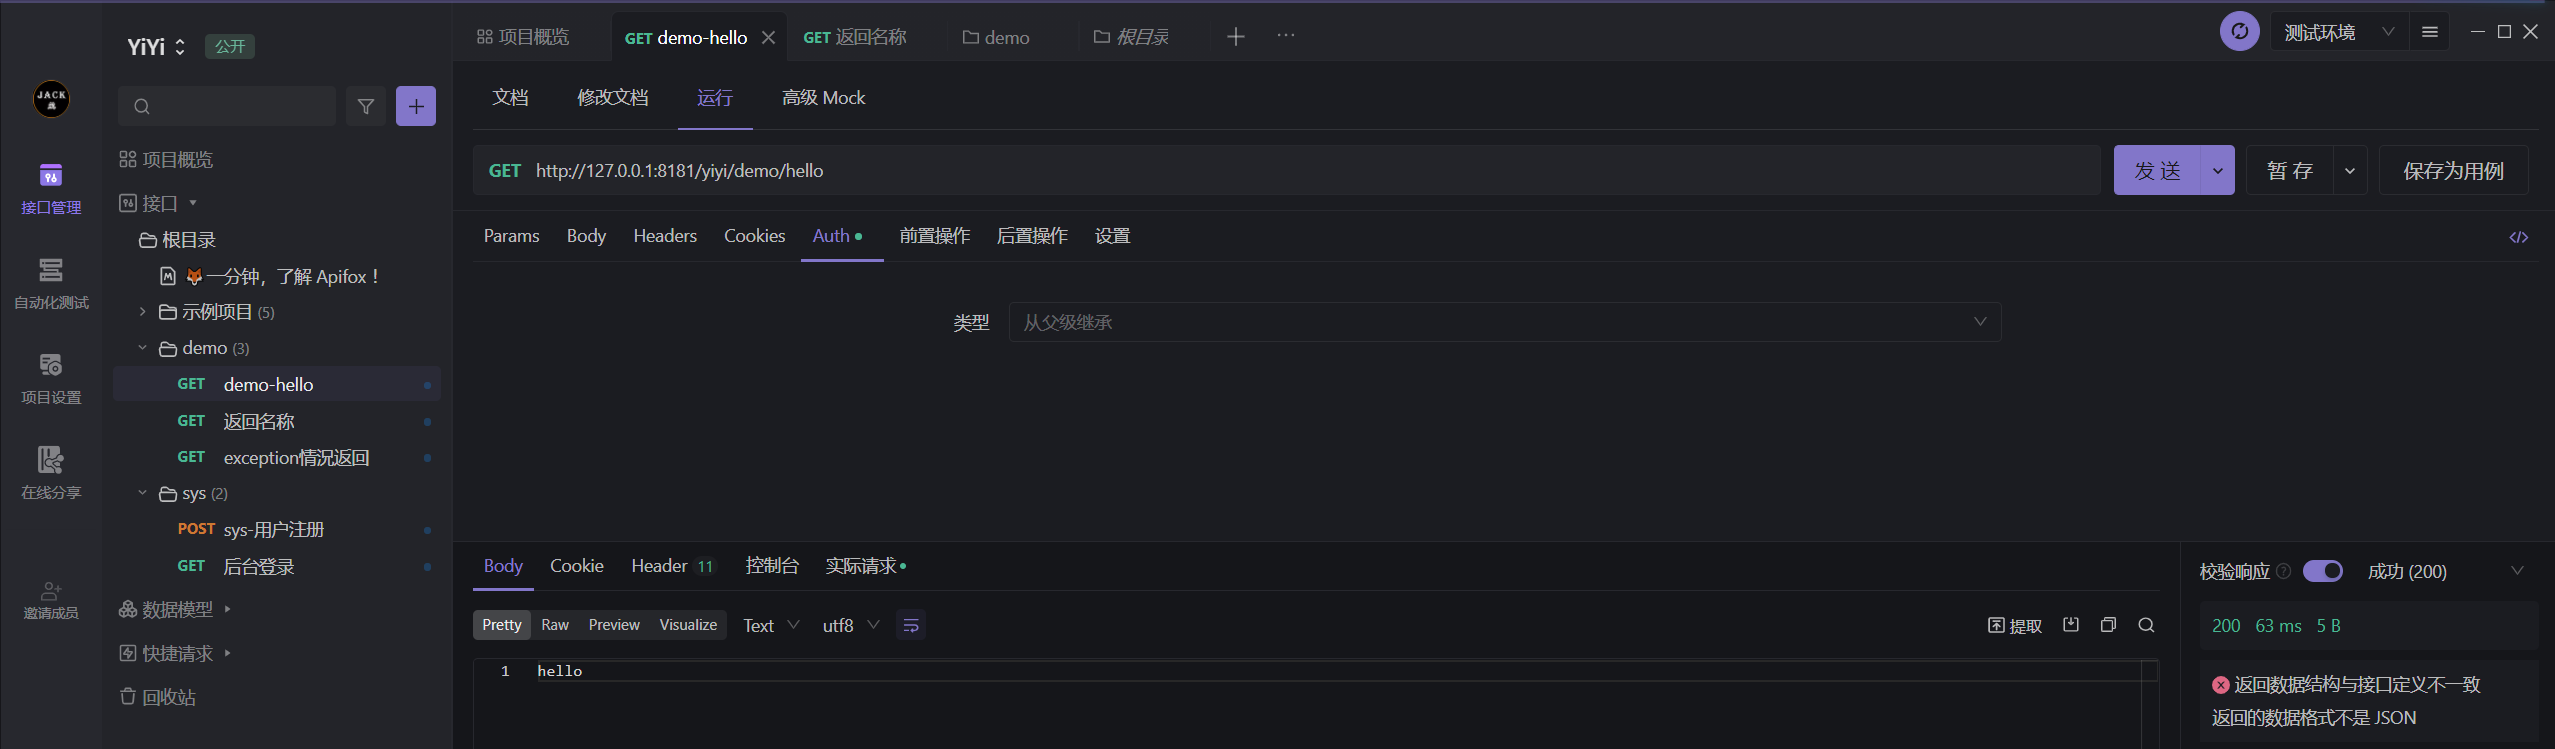
Task: Select the Raw response view
Action: [555, 625]
